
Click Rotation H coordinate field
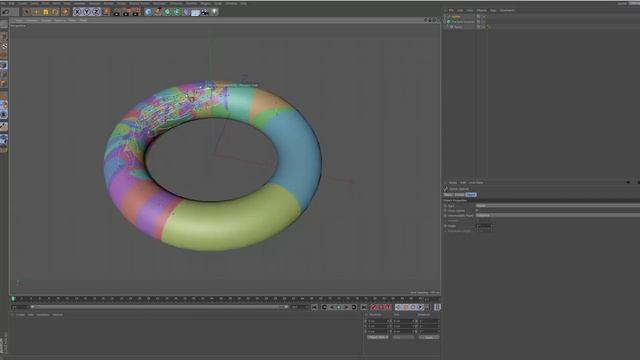click(429, 321)
